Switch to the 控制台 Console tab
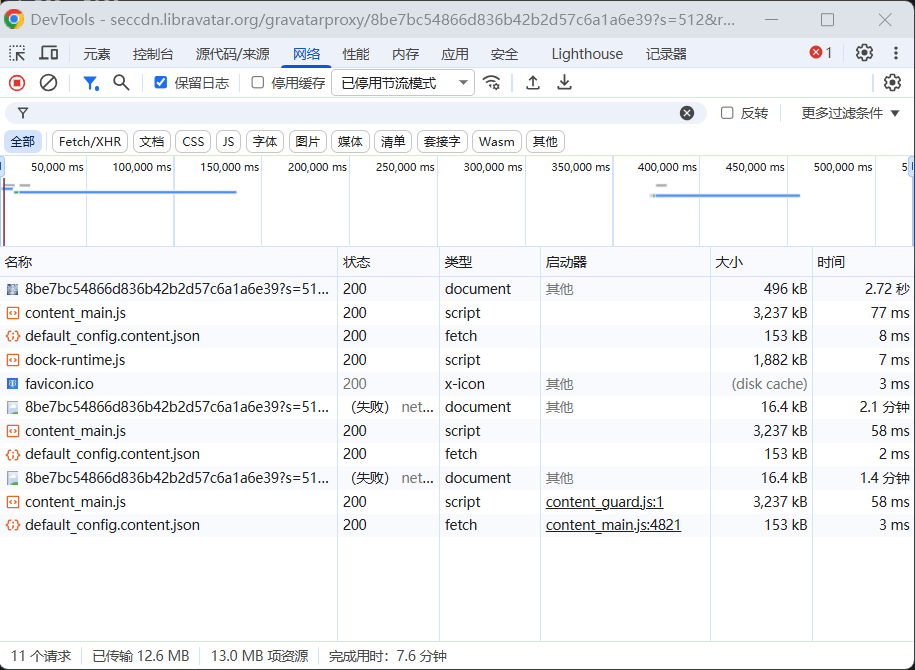Image resolution: width=915 pixels, height=670 pixels. click(153, 54)
